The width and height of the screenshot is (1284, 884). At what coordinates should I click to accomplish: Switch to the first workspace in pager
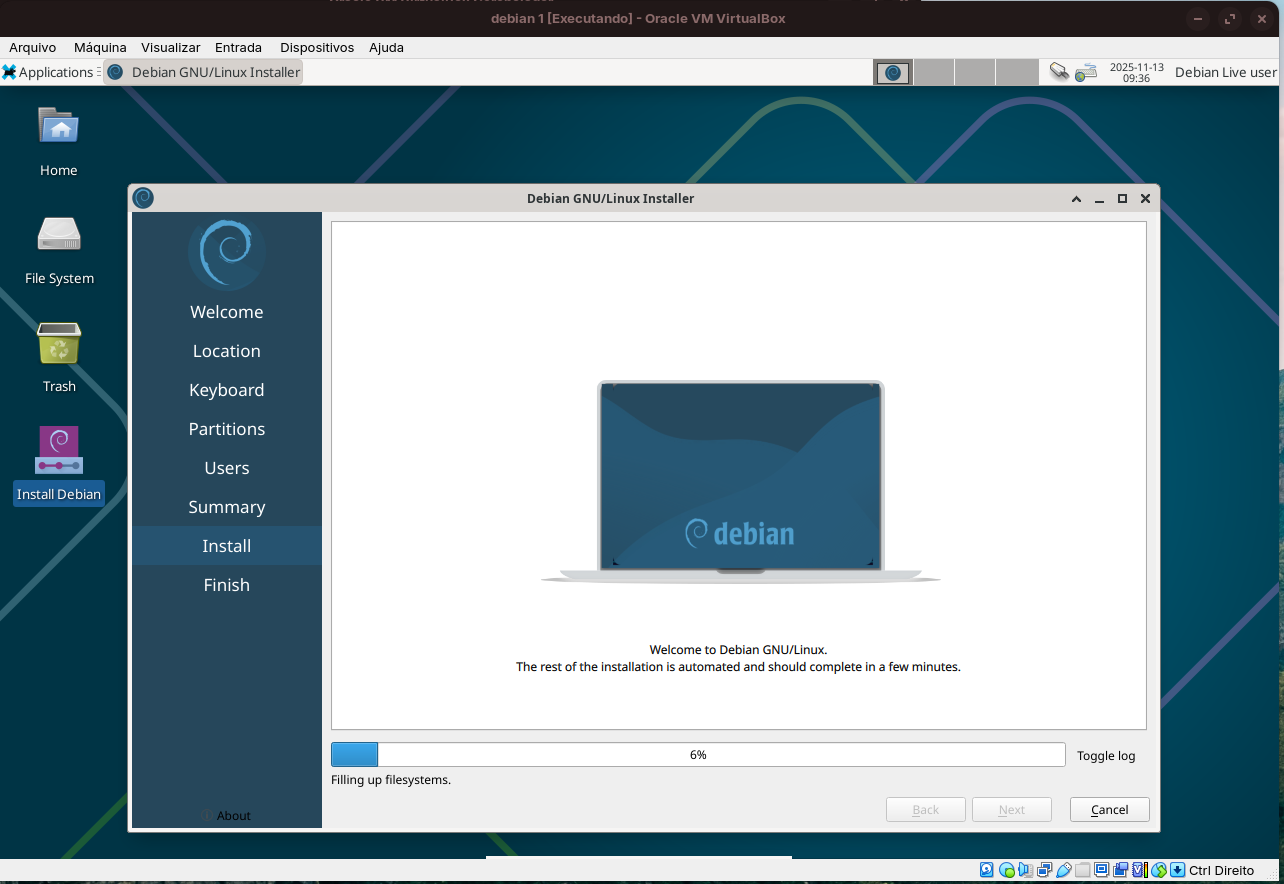coord(893,72)
